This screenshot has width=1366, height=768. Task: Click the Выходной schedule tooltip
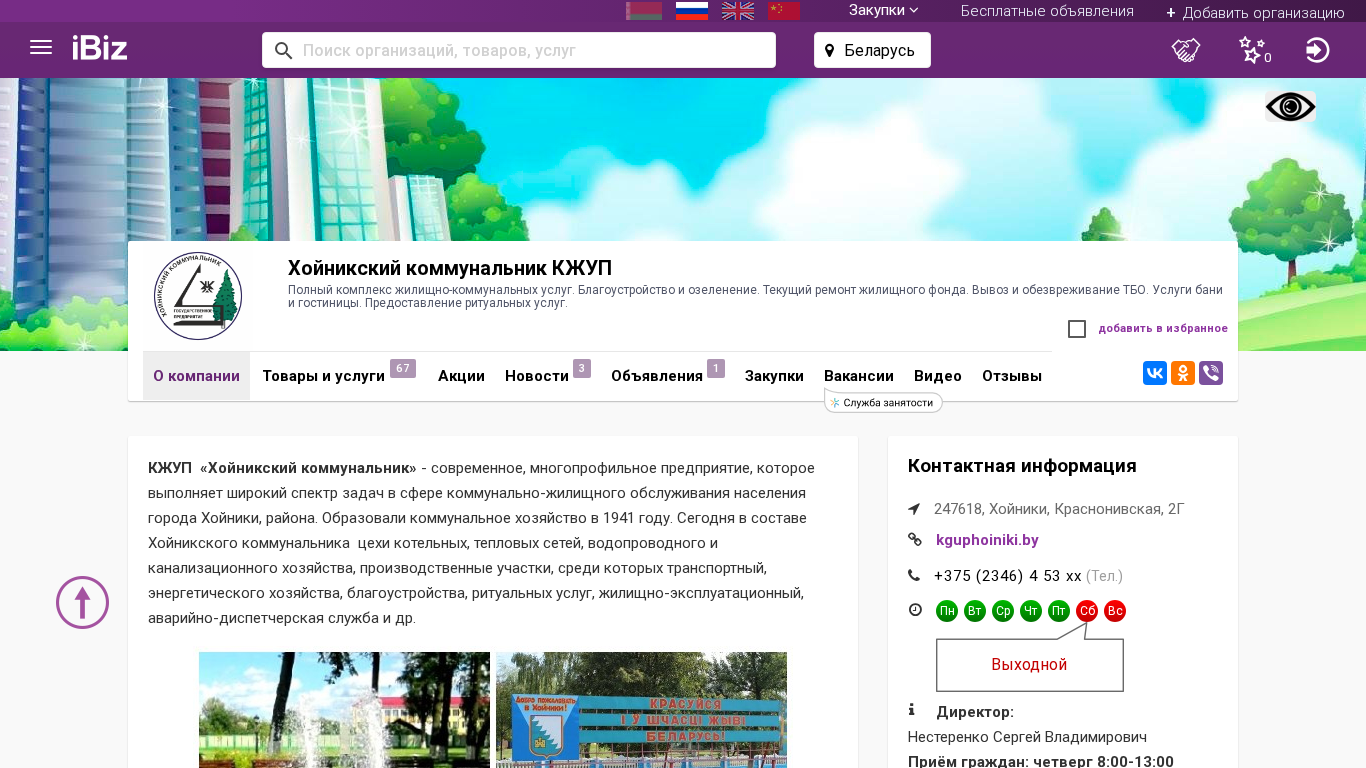1029,665
